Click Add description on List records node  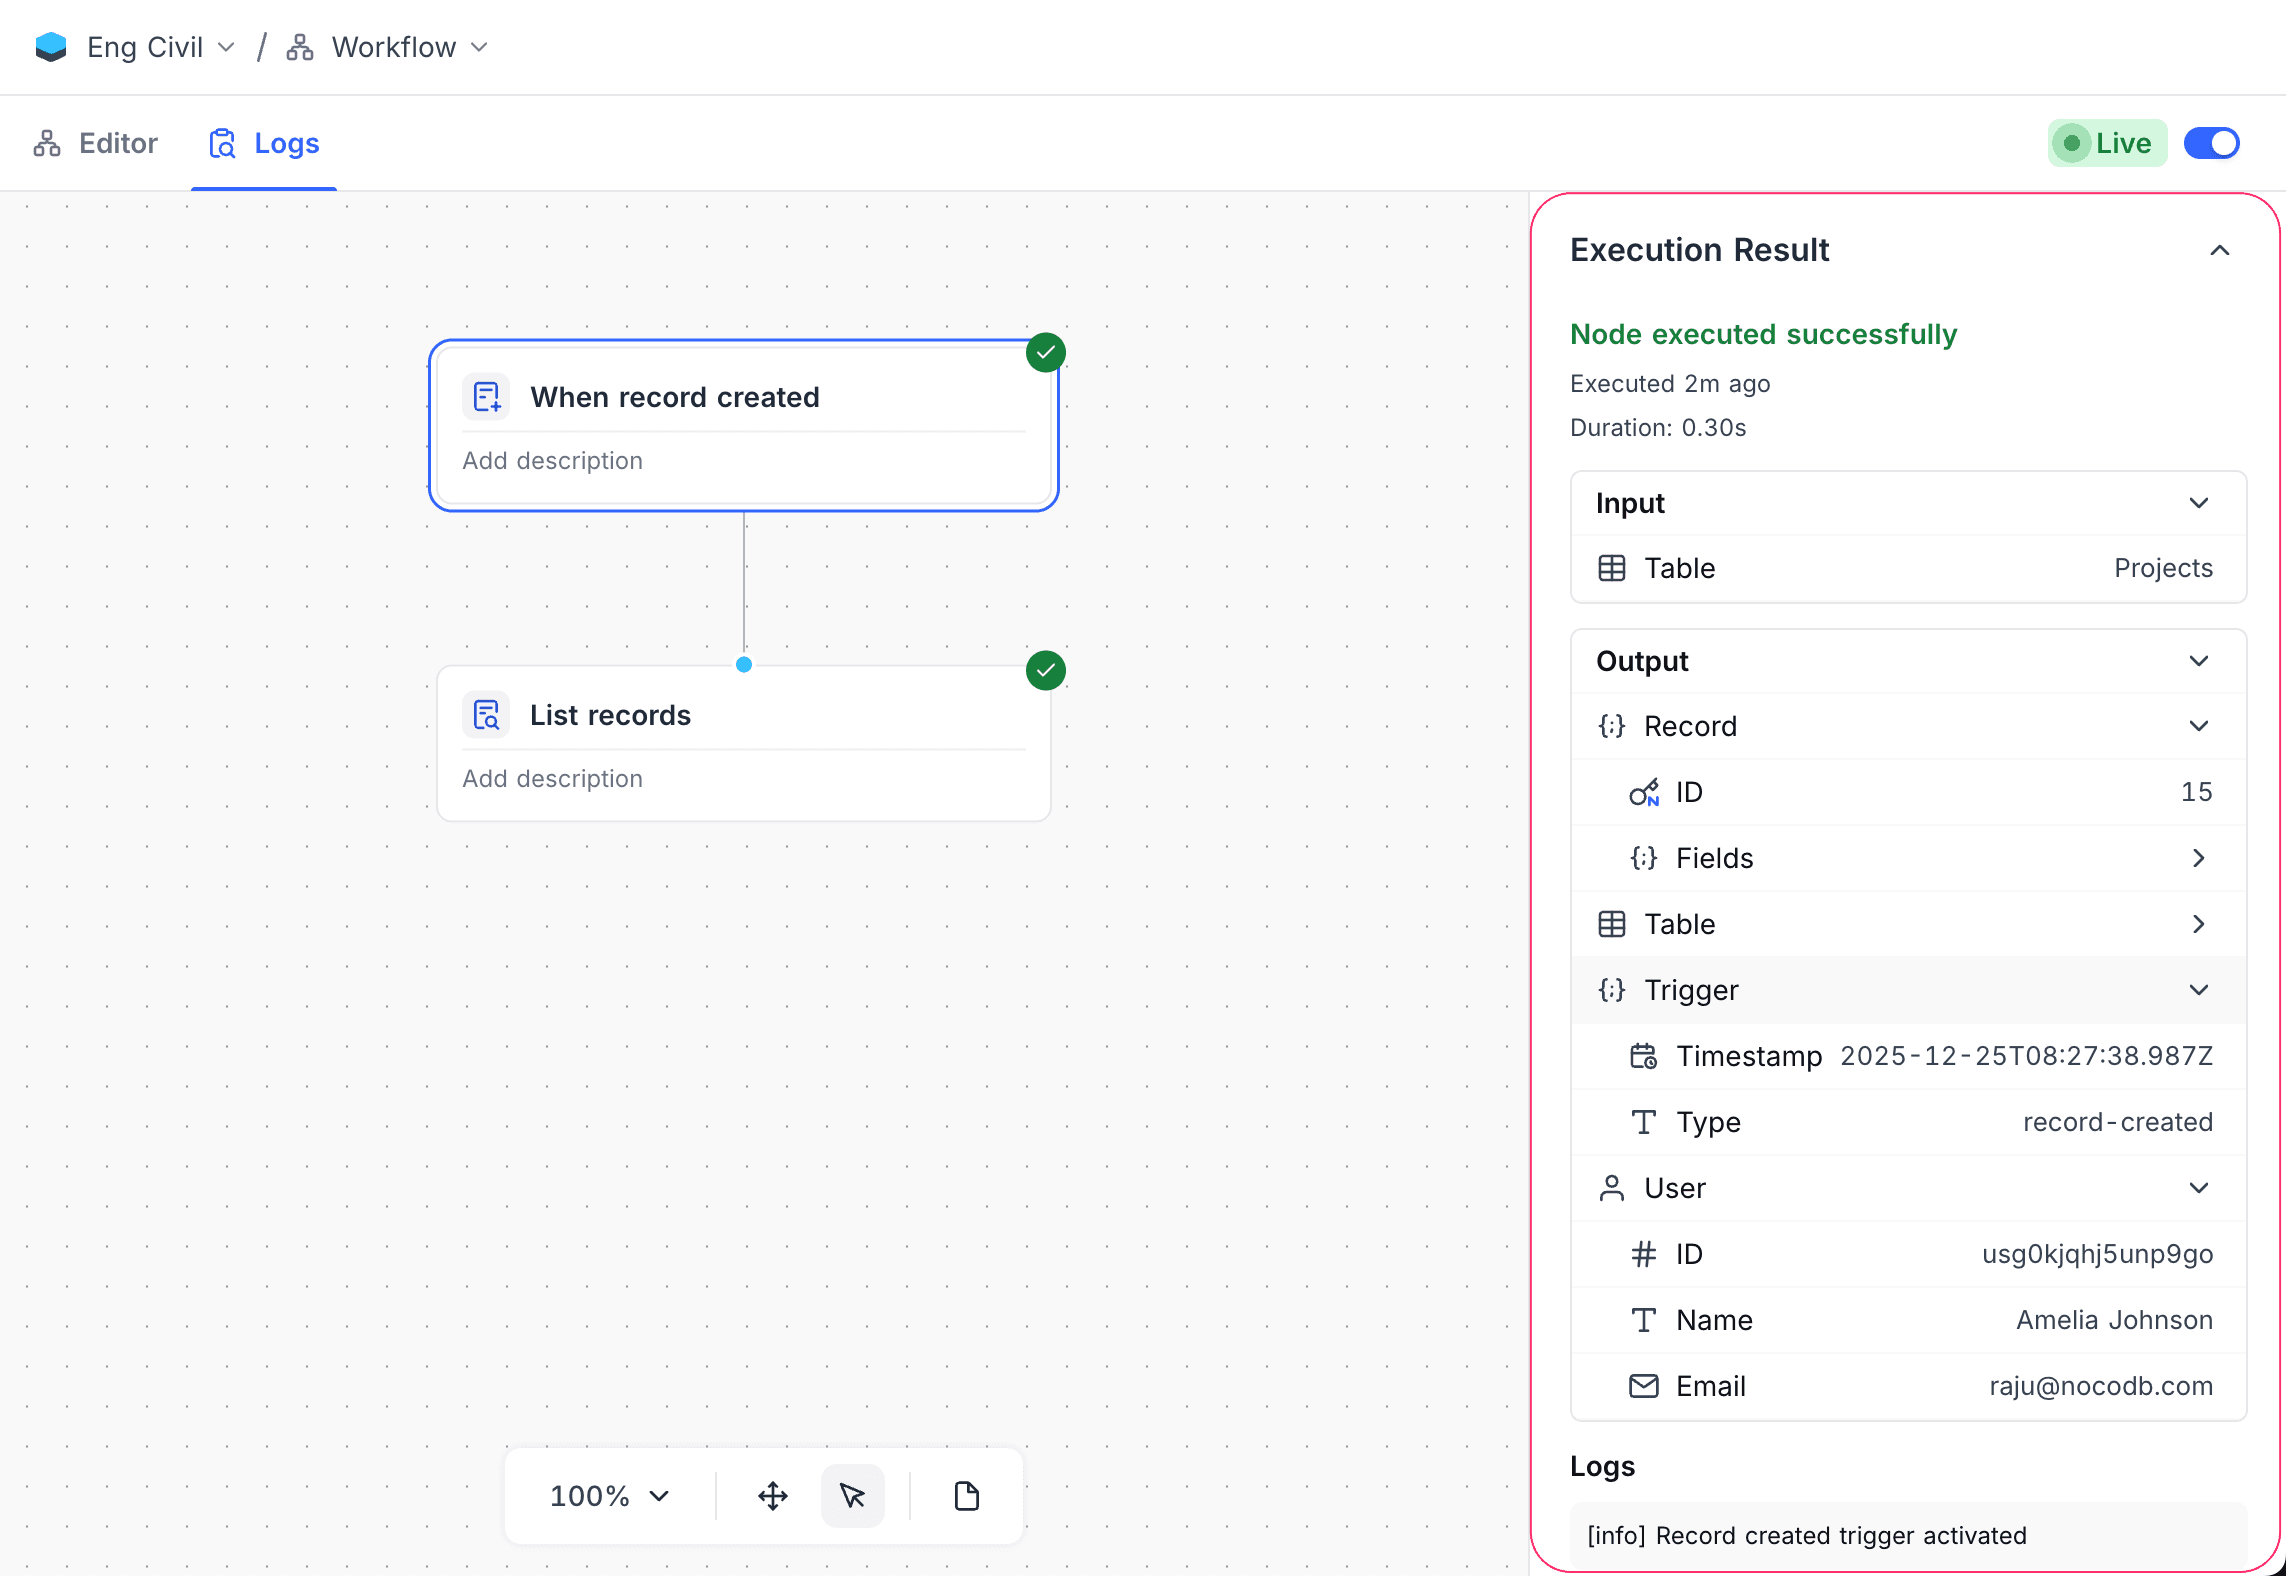(552, 778)
